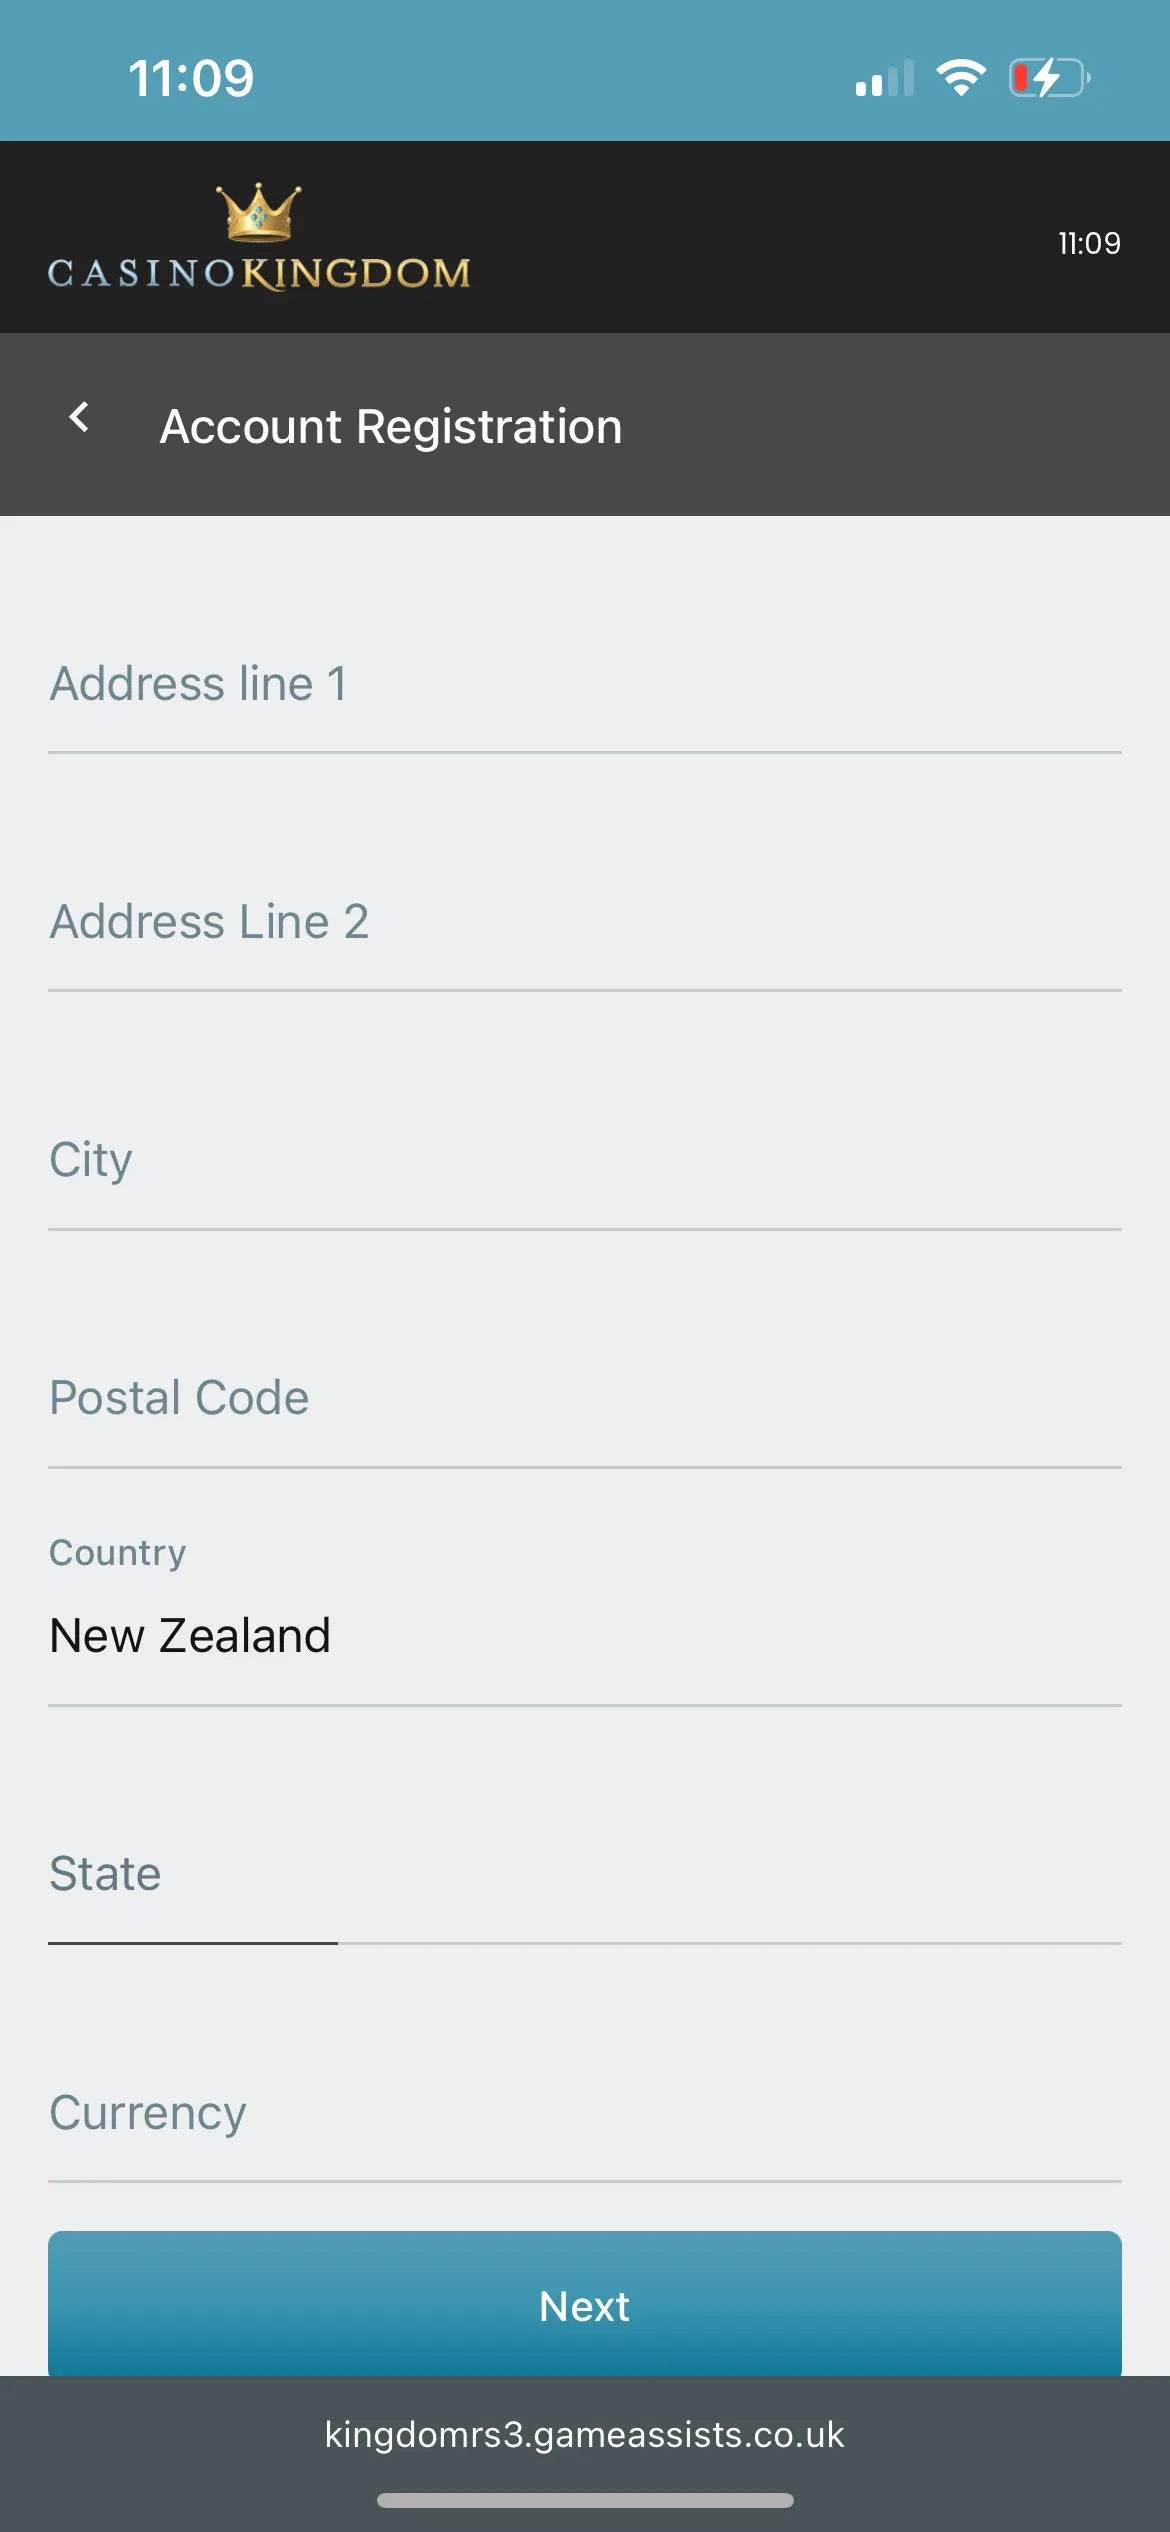Tap the large status bar clock
1170x2532 pixels.
pyautogui.click(x=191, y=78)
